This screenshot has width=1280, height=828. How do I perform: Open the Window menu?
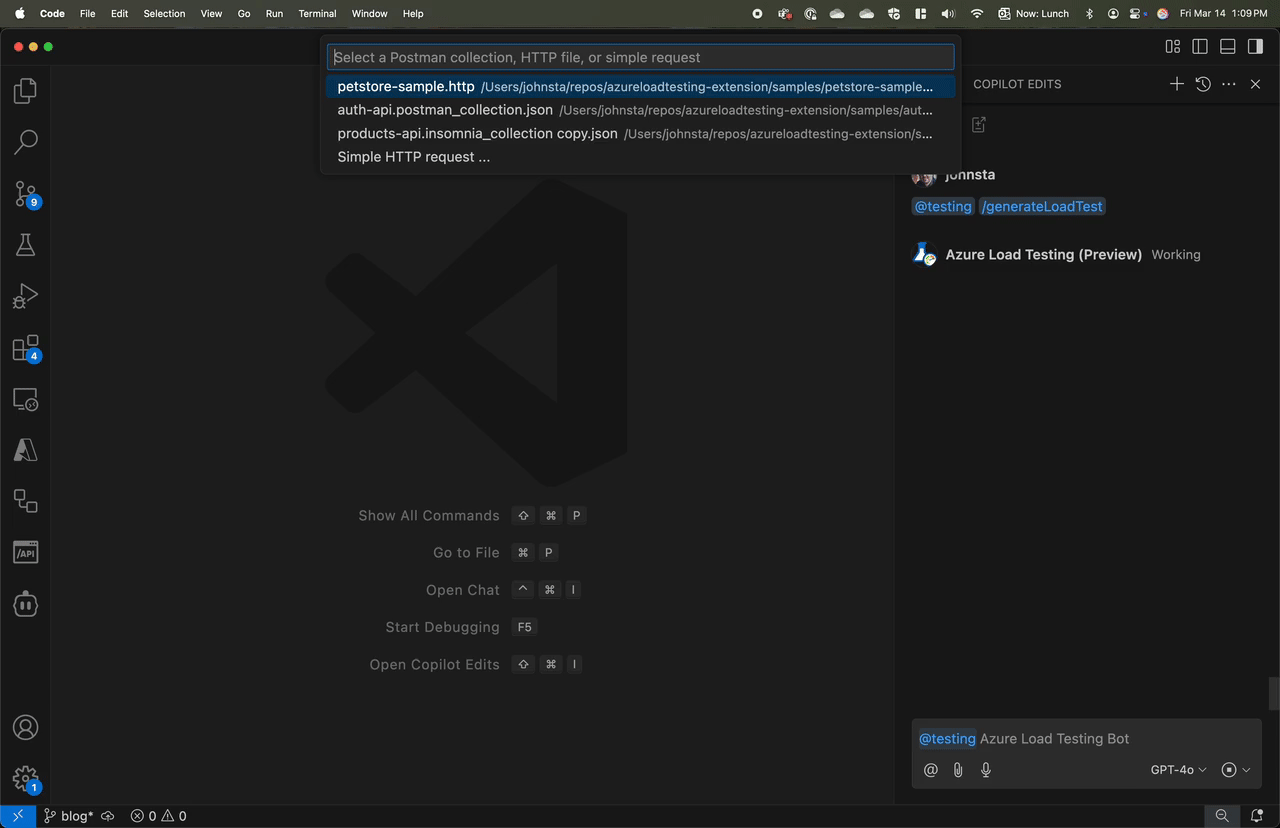click(x=369, y=14)
